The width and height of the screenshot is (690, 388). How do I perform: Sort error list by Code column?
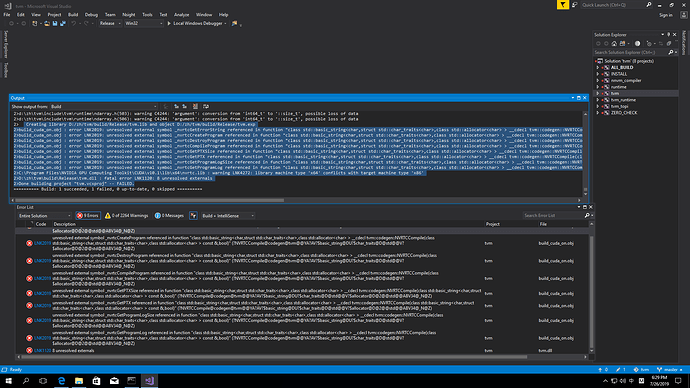[x=41, y=224]
